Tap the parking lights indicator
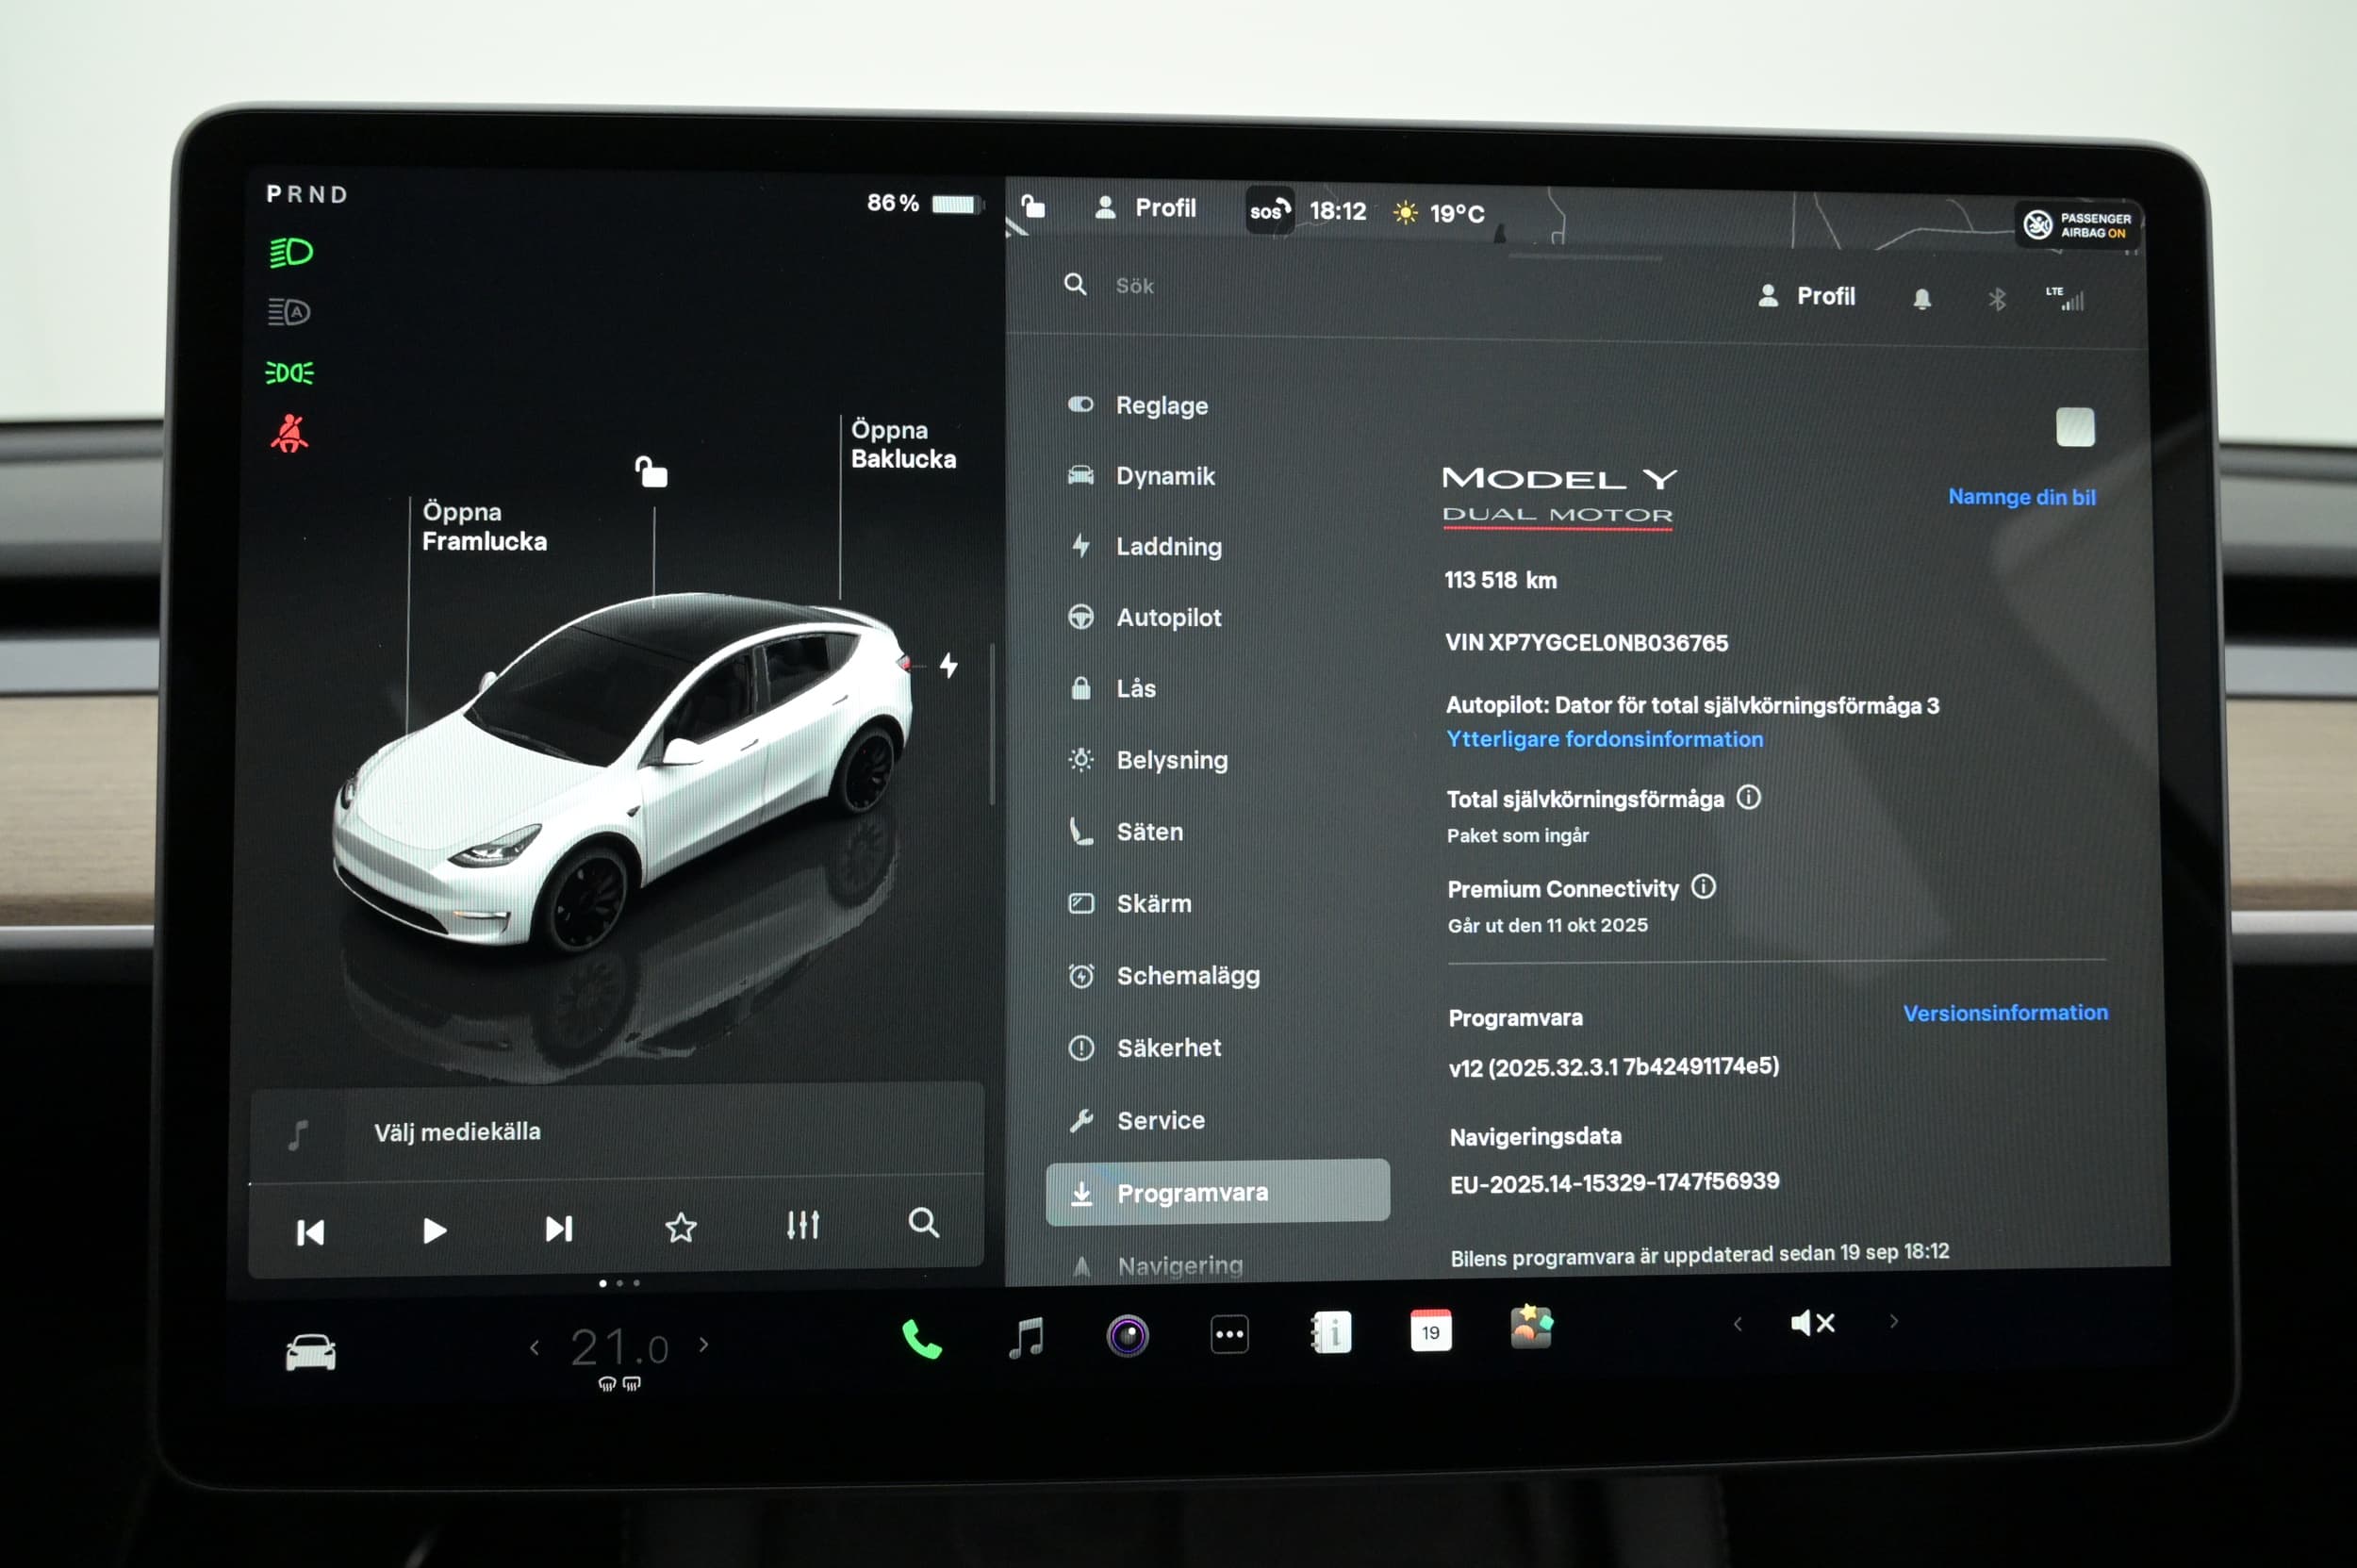This screenshot has height=1568, width=2357. click(x=289, y=373)
